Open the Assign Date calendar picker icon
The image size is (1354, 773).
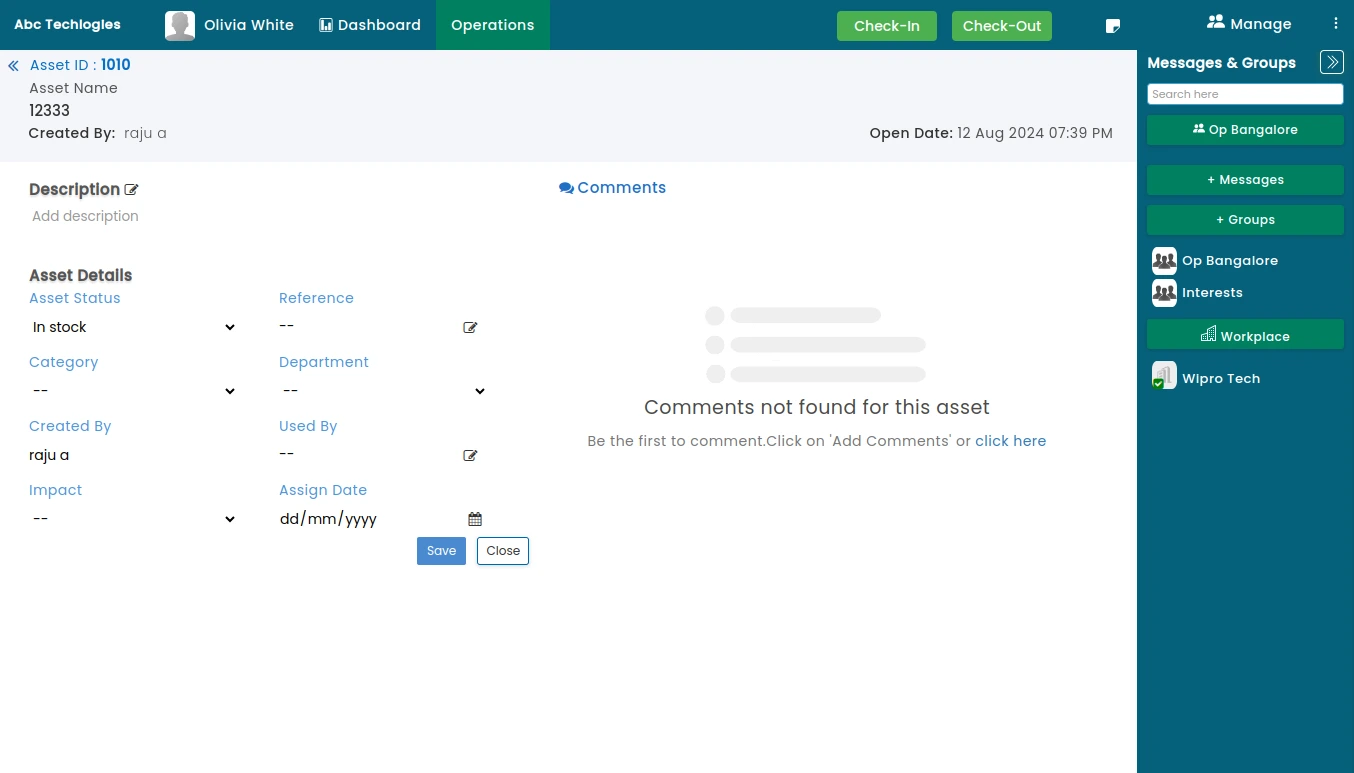[475, 519]
